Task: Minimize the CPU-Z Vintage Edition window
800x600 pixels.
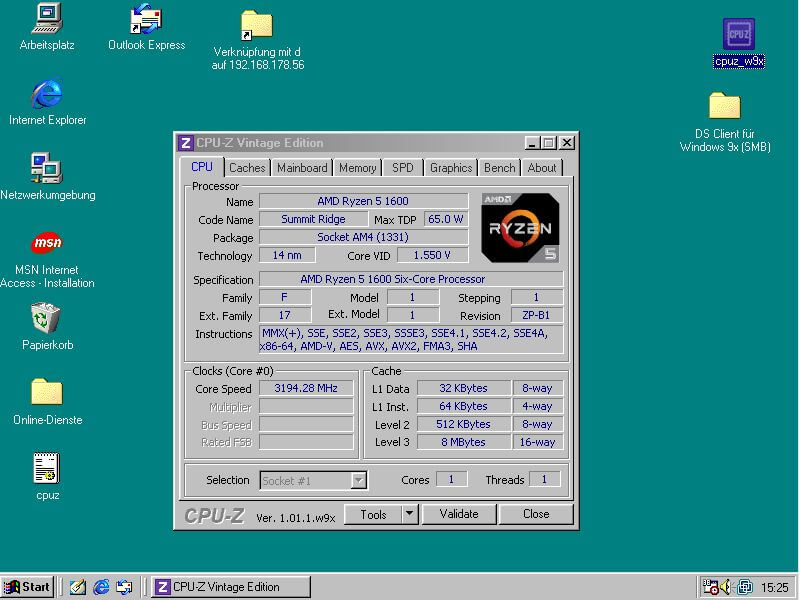Action: coord(532,143)
